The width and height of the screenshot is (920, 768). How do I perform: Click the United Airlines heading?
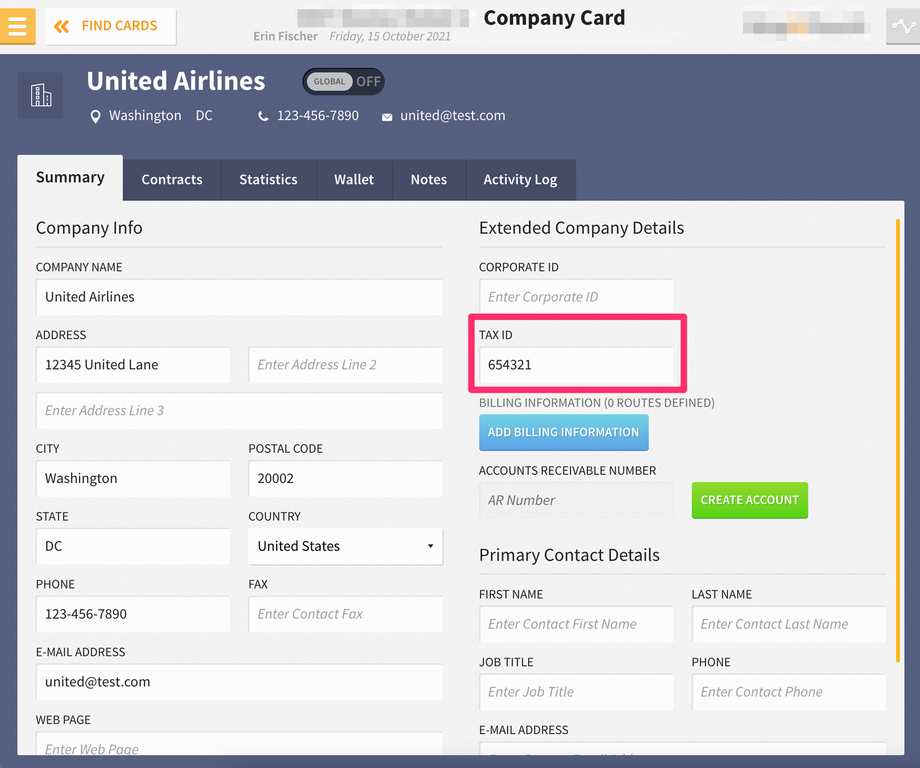(x=176, y=81)
